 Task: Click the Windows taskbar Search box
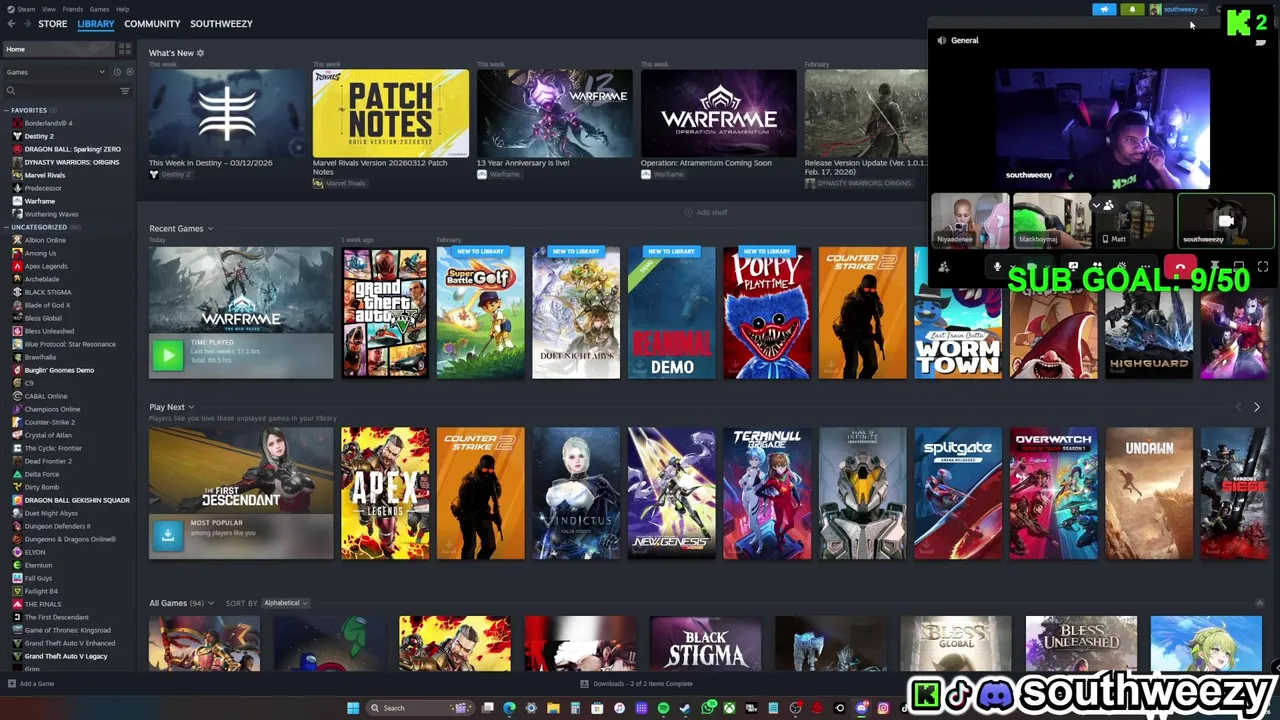[418, 708]
